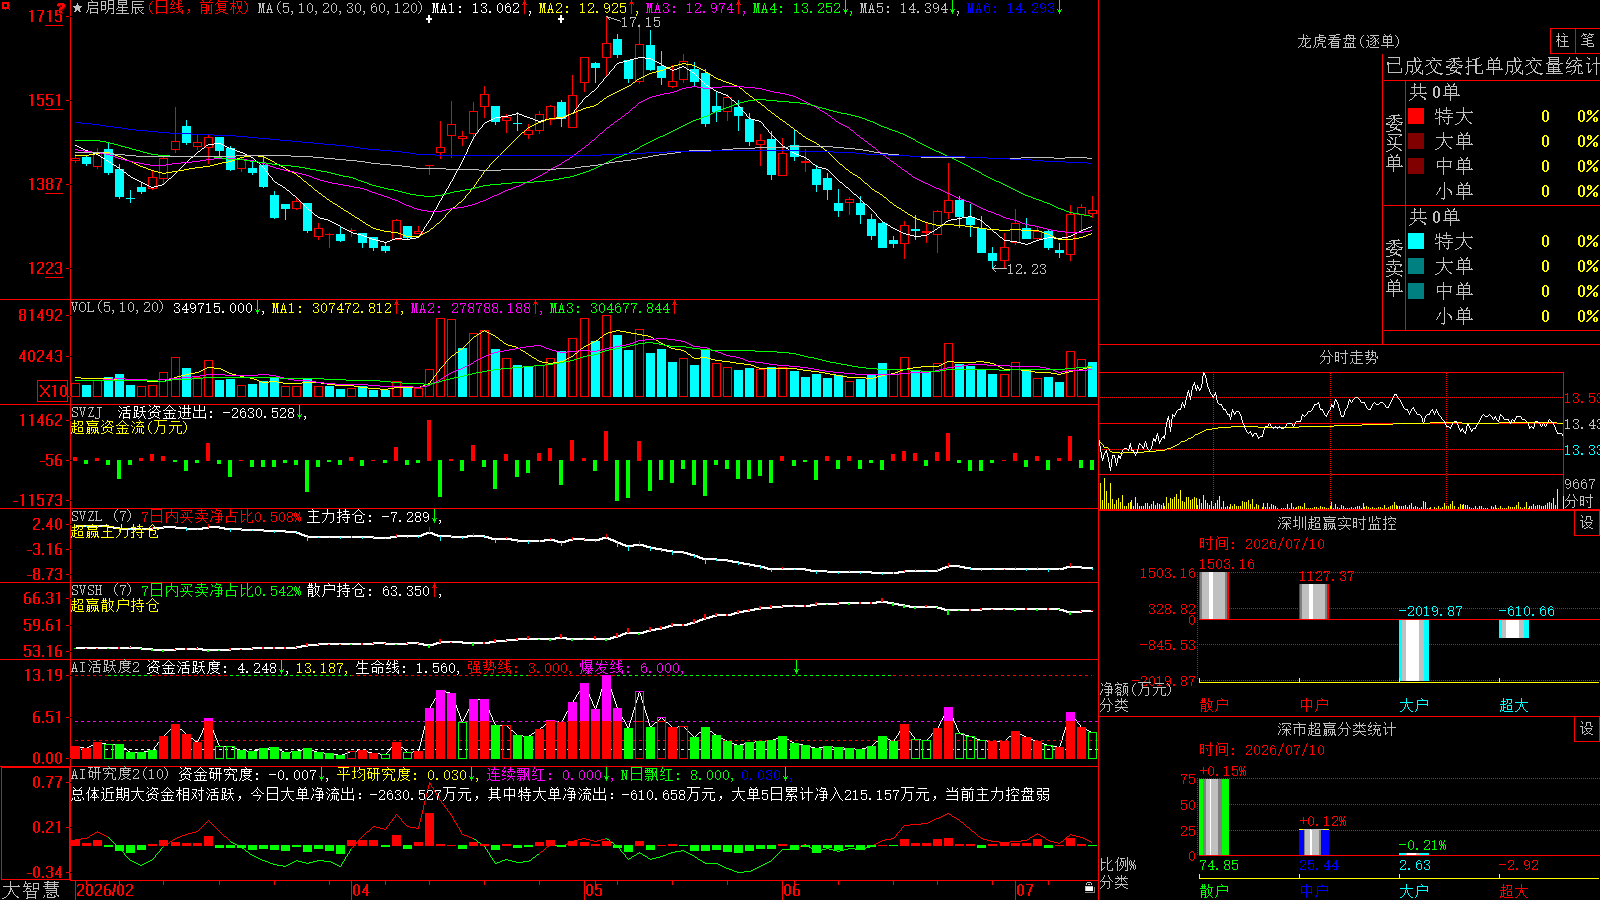Switch 龙虎看盘 to 笔 view
1600x900 pixels.
(1588, 40)
